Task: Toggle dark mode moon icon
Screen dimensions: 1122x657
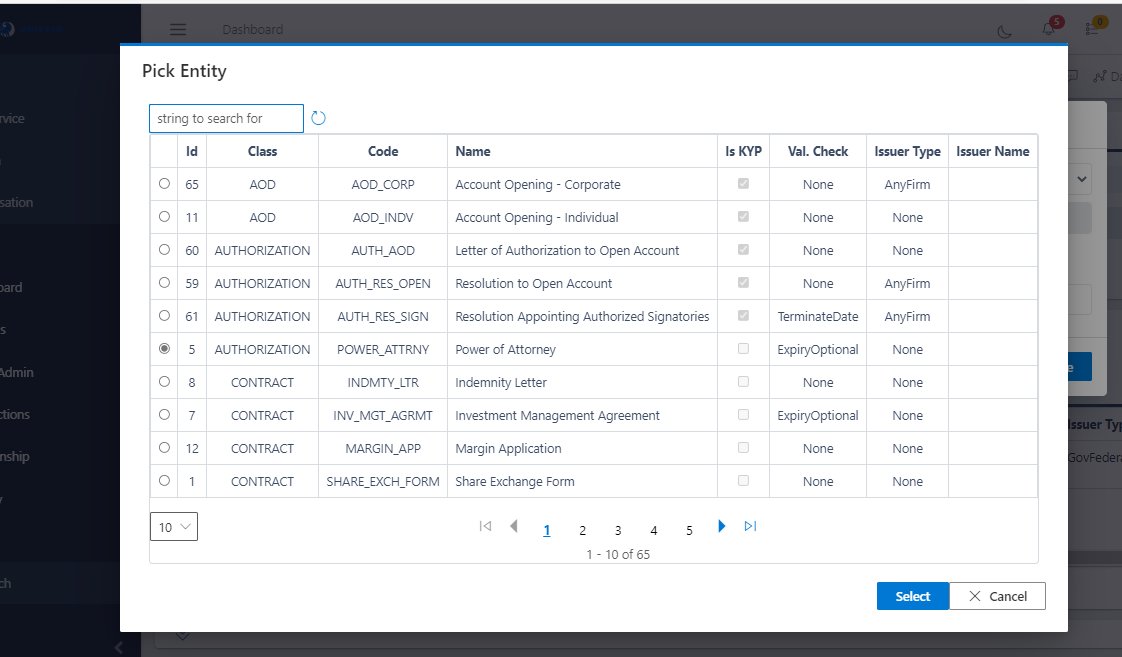Action: [x=1005, y=30]
